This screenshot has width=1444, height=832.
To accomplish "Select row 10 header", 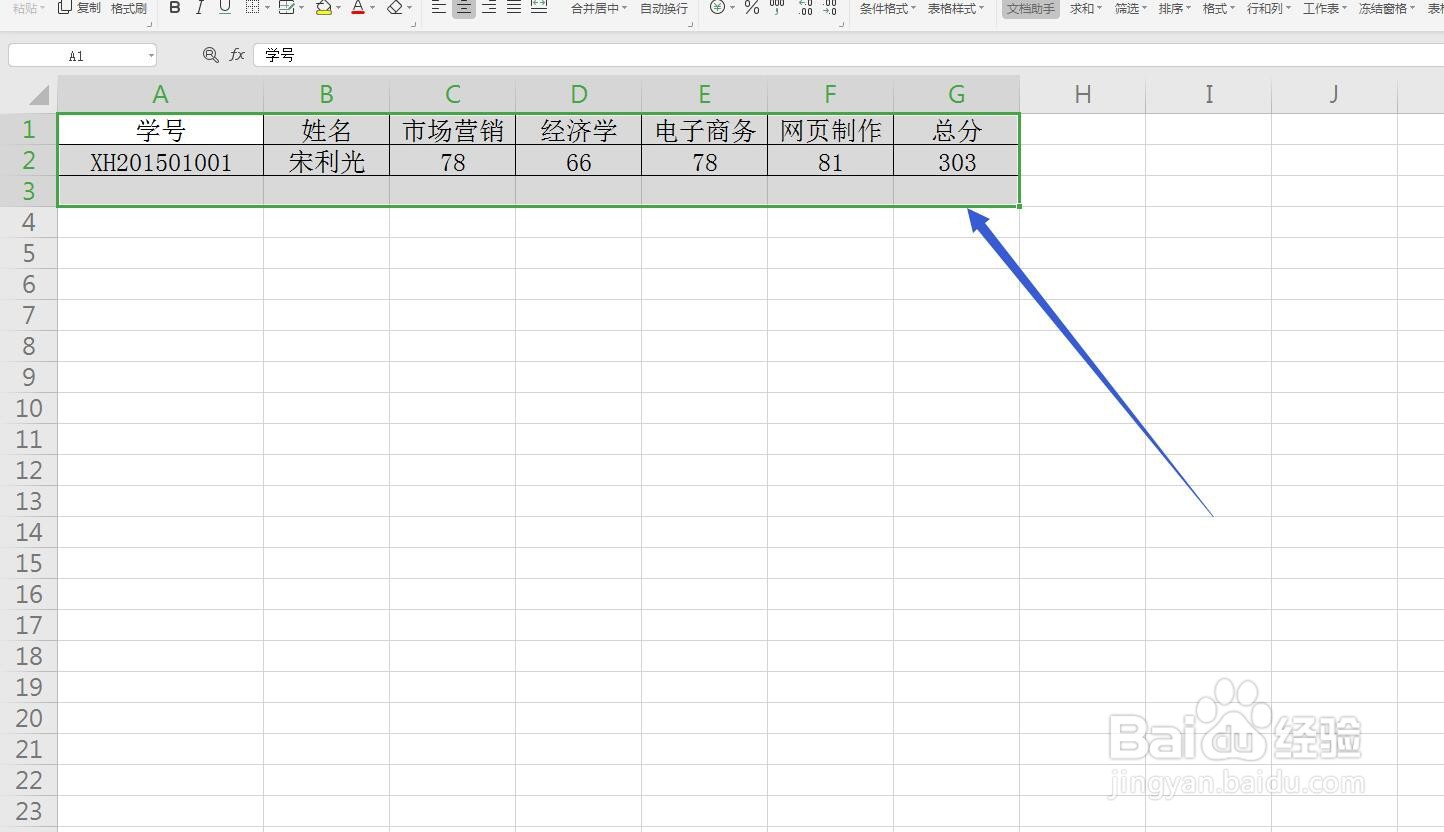I will pyautogui.click(x=29, y=408).
